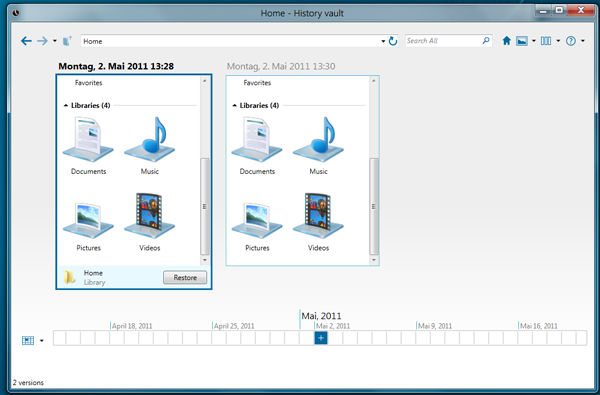Click the Search All input field
The image size is (600, 395).
coord(443,41)
